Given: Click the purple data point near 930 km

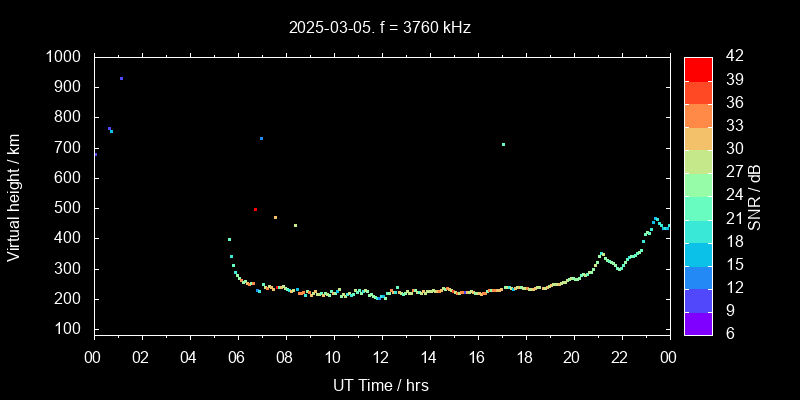Looking at the screenshot, I should (x=122, y=78).
